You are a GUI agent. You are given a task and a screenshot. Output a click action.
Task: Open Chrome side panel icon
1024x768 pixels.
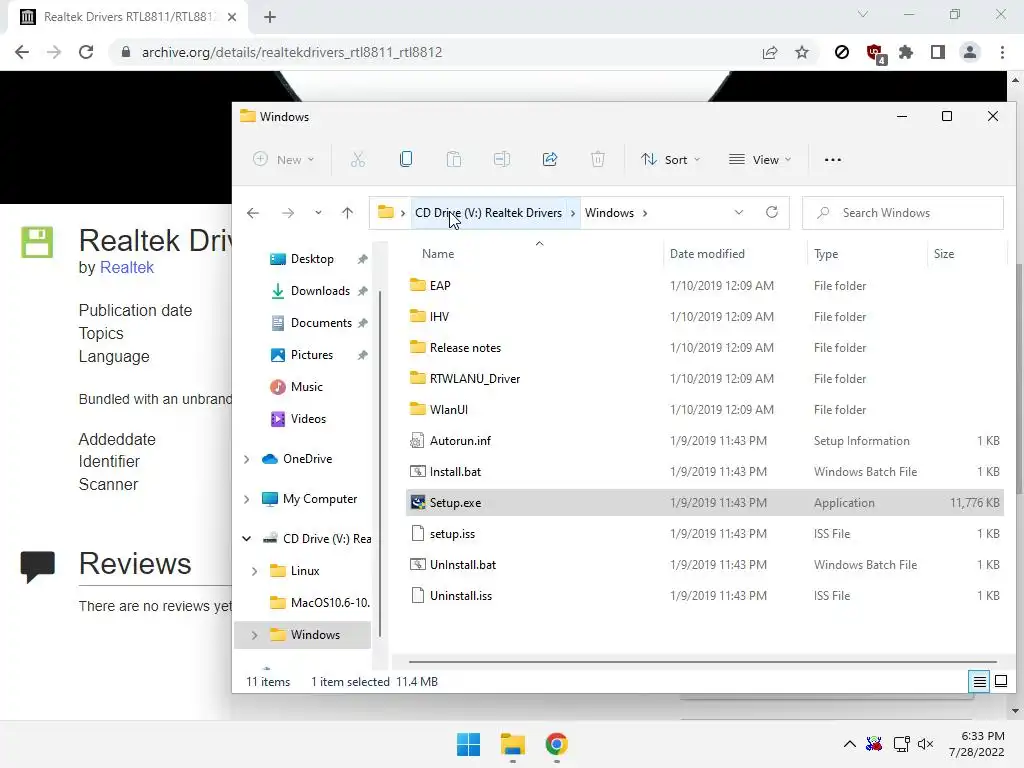(938, 52)
